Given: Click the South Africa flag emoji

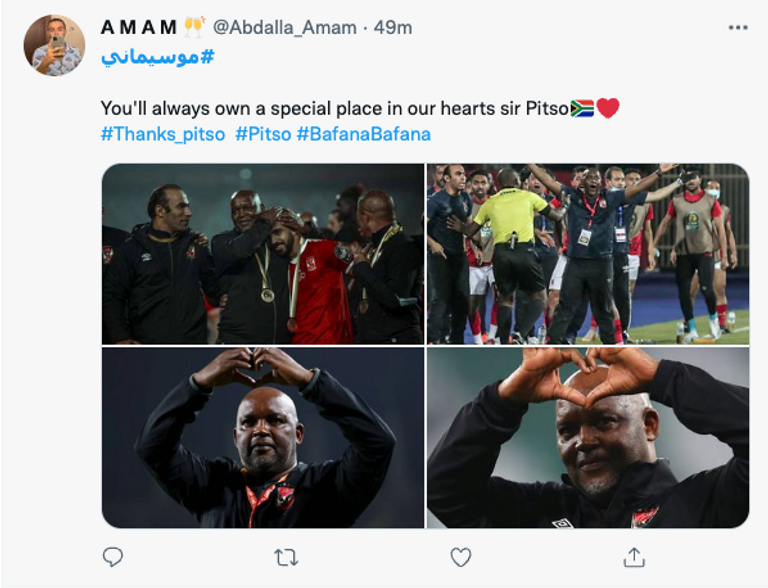Looking at the screenshot, I should pyautogui.click(x=582, y=108).
